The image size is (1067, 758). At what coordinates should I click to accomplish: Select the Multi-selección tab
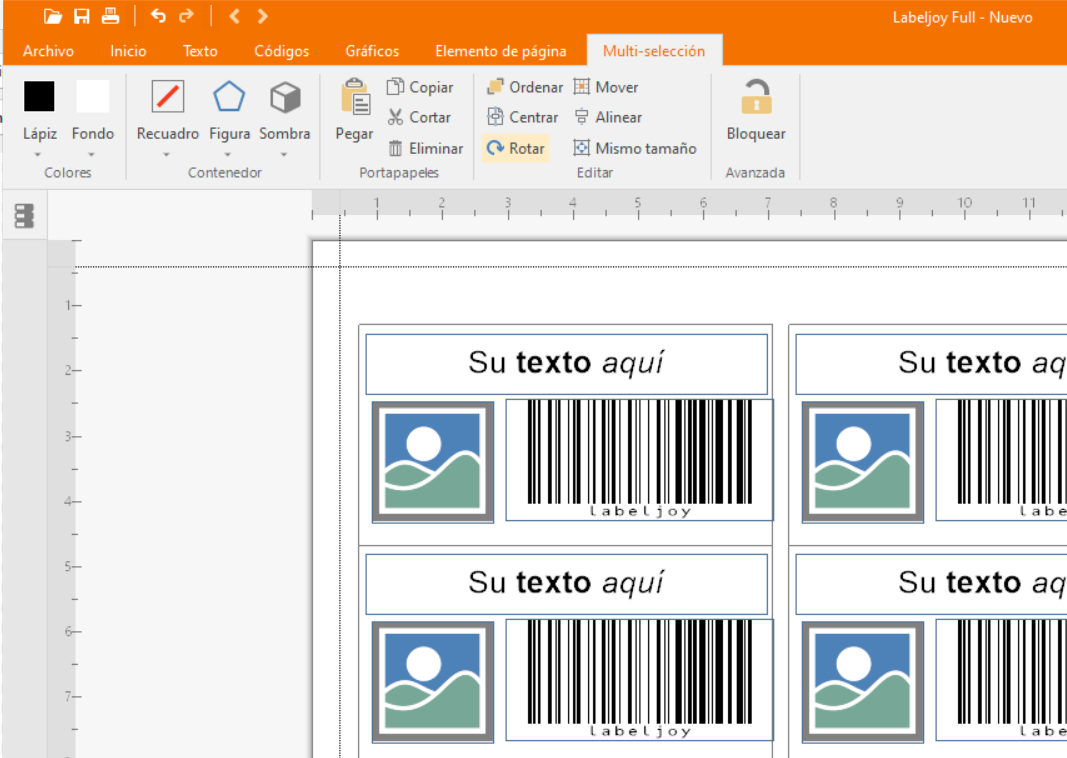[x=654, y=51]
